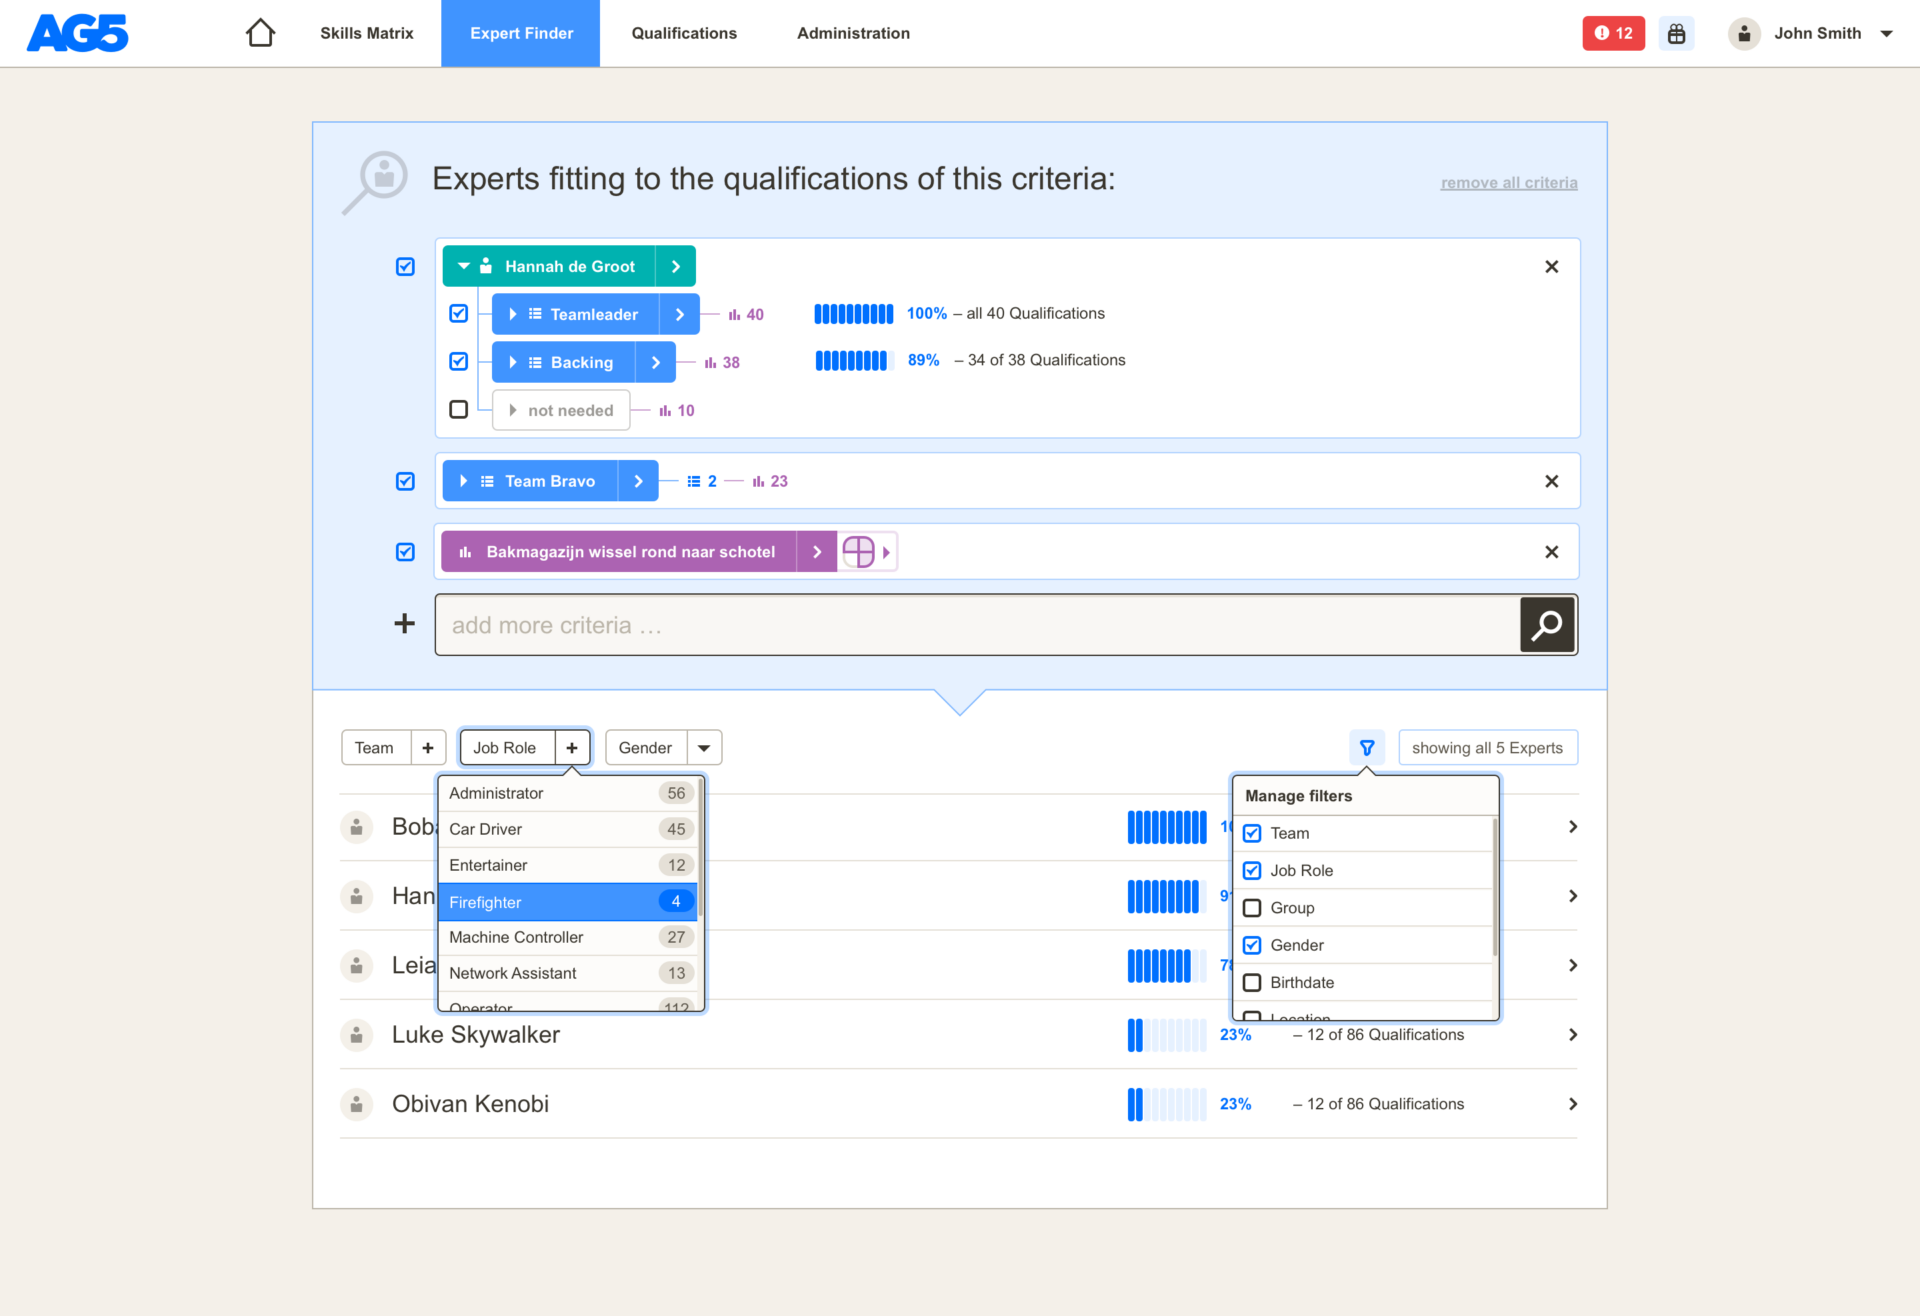Uncheck the Hannah de Groot criteria checkbox
Screen dimensions: 1920x1316
[x=405, y=267]
